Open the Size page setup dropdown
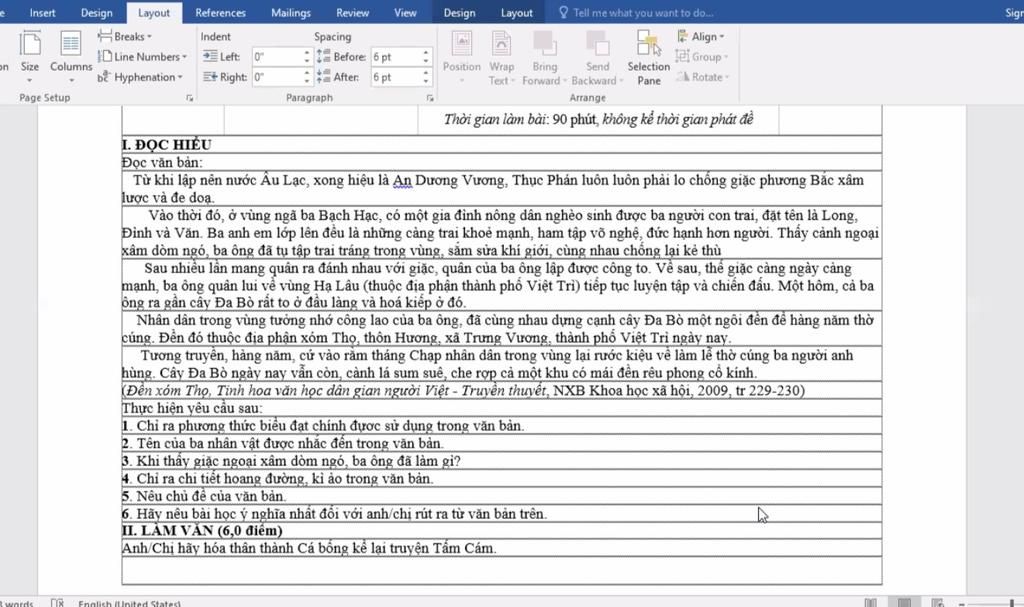 click(x=29, y=56)
